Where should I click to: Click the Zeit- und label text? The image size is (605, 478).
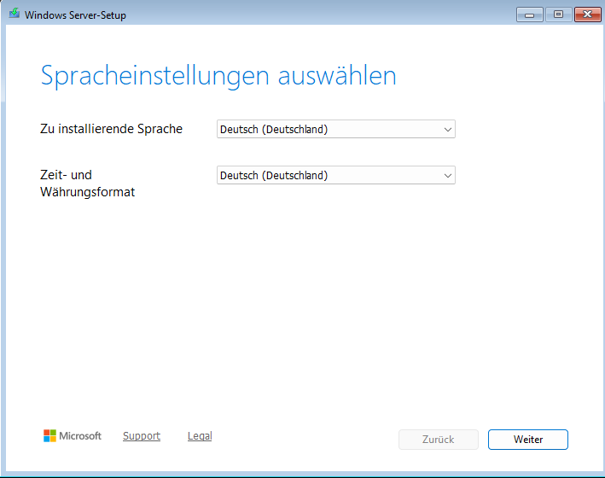66,175
